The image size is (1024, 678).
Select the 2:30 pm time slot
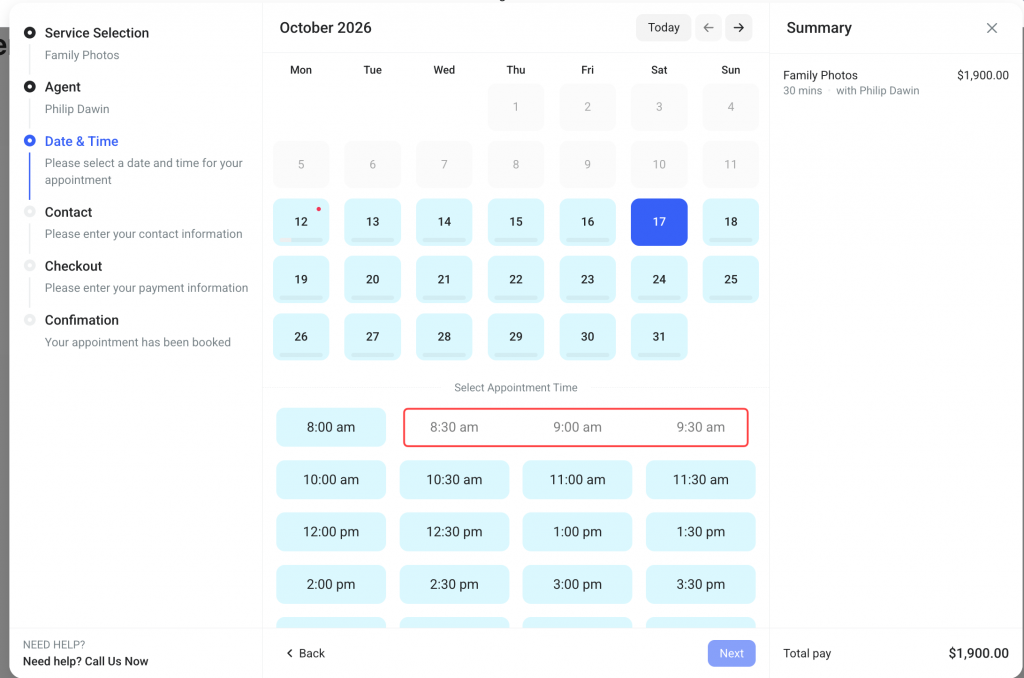[x=455, y=585]
